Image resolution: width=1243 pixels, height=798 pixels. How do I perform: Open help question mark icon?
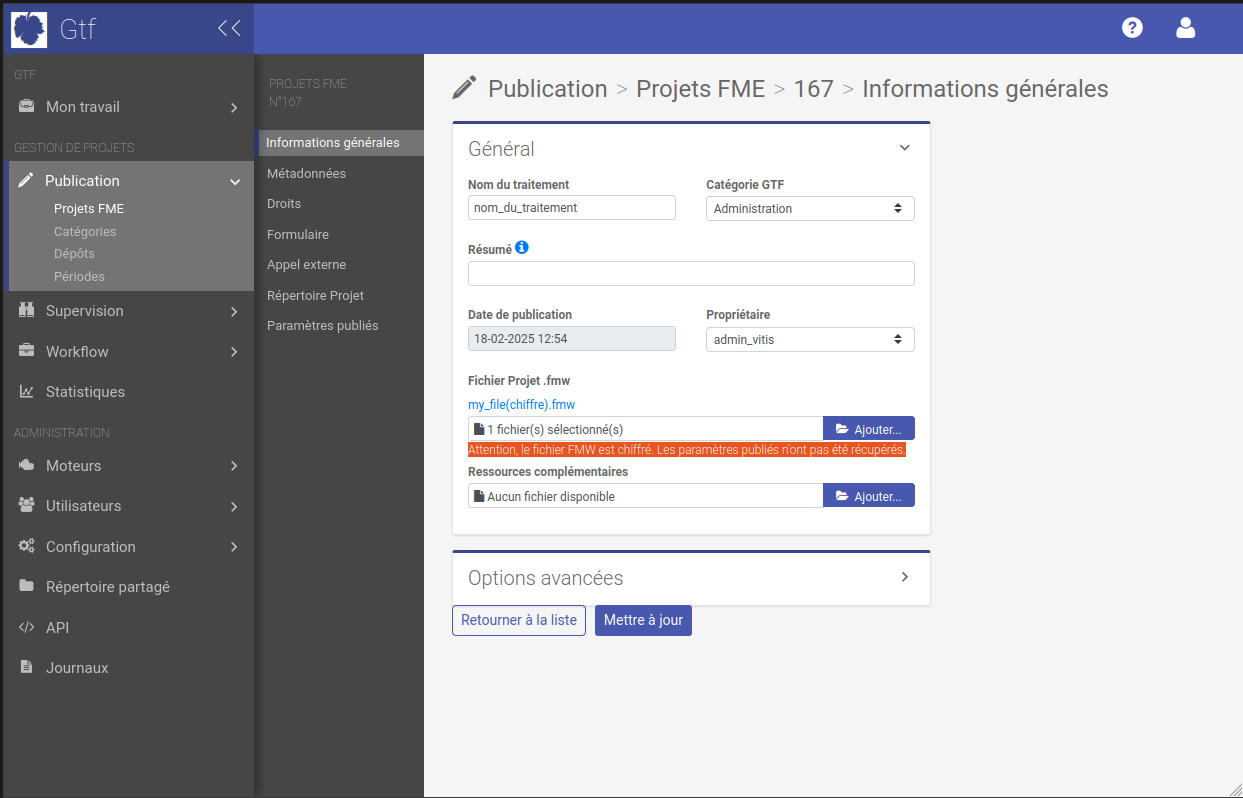(1132, 28)
